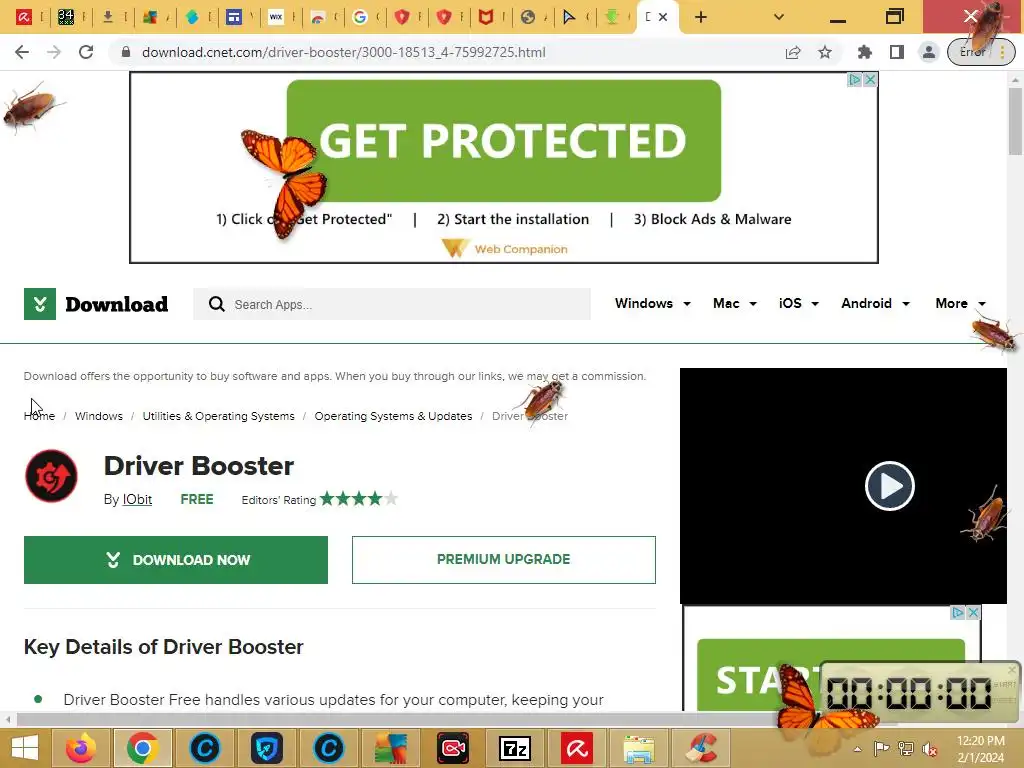
Task: Click PREMIUM UPGRADE button
Action: (x=504, y=560)
